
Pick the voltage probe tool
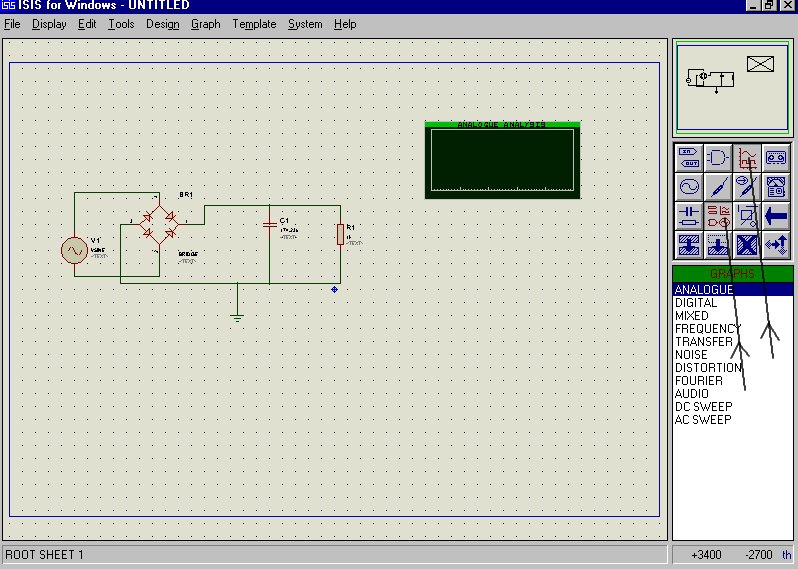click(718, 186)
